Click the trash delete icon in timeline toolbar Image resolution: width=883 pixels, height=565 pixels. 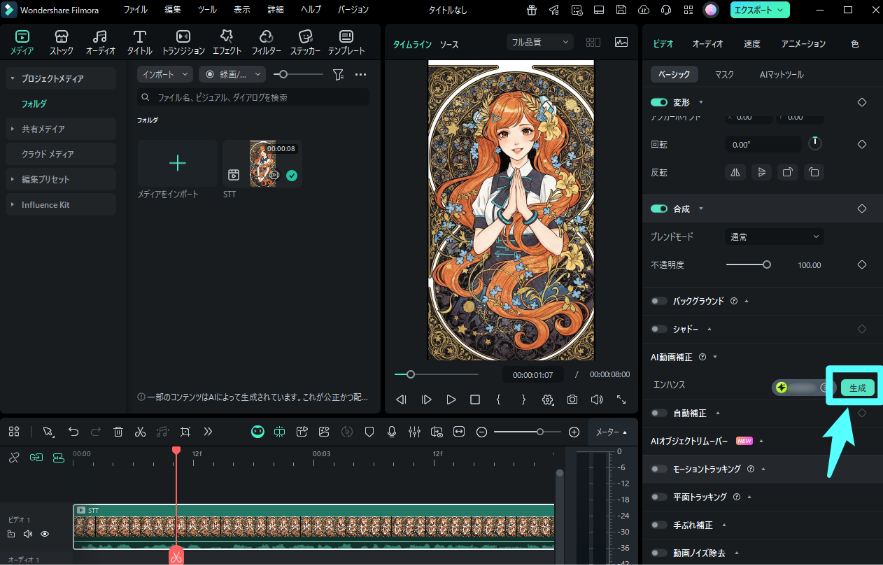coord(118,432)
